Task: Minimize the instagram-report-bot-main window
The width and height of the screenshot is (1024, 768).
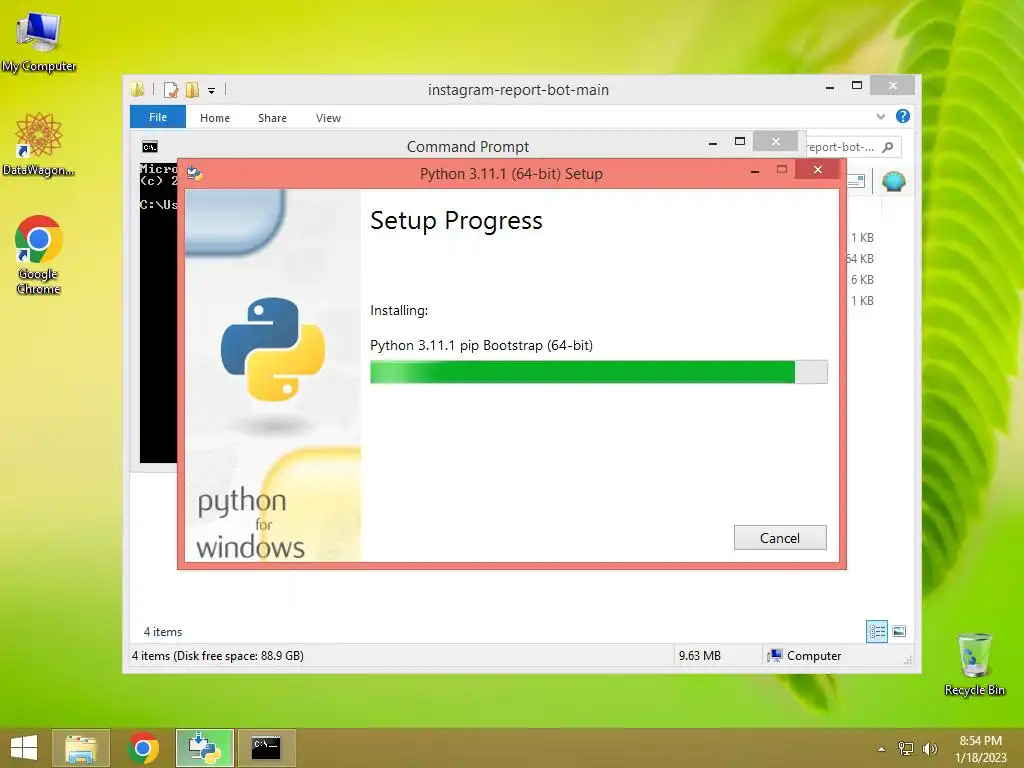Action: (829, 86)
